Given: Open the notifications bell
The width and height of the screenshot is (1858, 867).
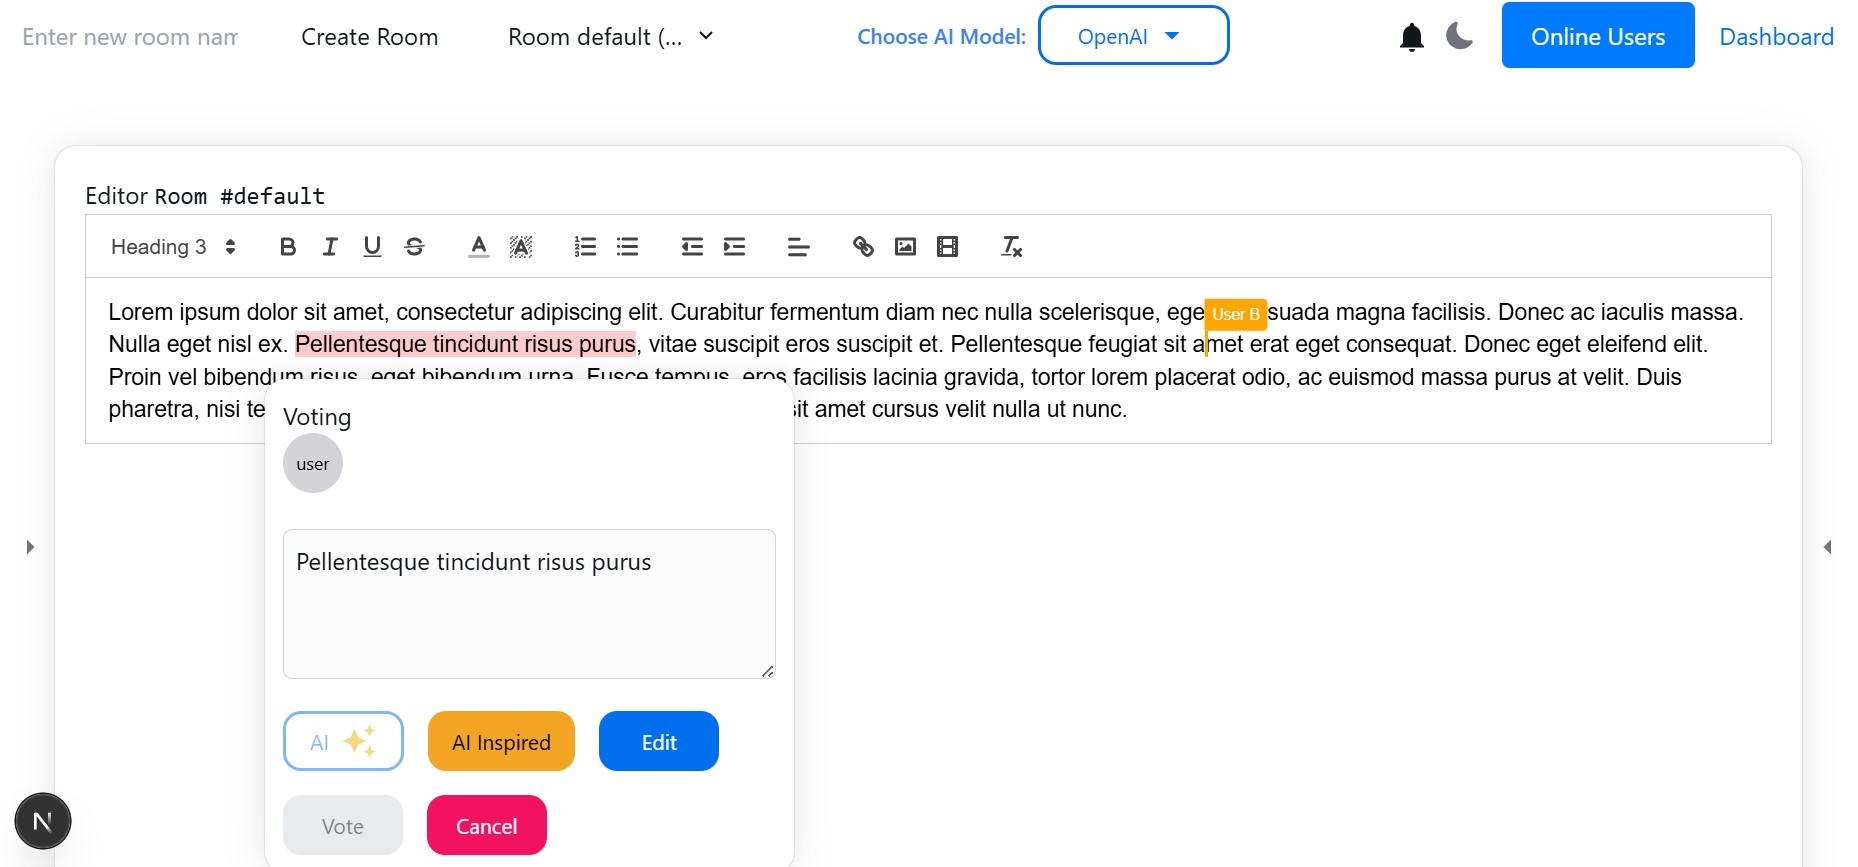Looking at the screenshot, I should [1411, 37].
